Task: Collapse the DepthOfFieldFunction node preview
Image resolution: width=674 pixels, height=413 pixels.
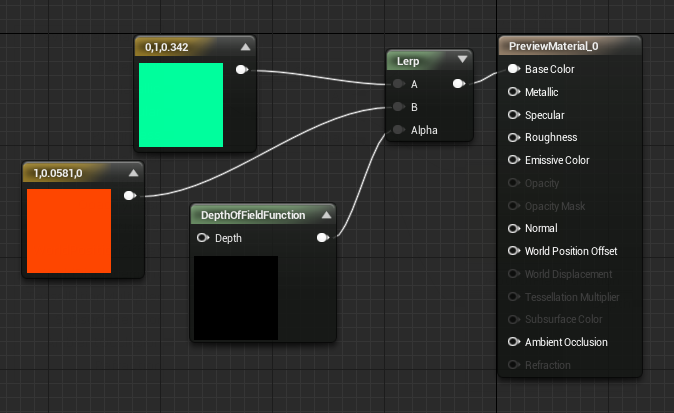Action: pyautogui.click(x=327, y=214)
